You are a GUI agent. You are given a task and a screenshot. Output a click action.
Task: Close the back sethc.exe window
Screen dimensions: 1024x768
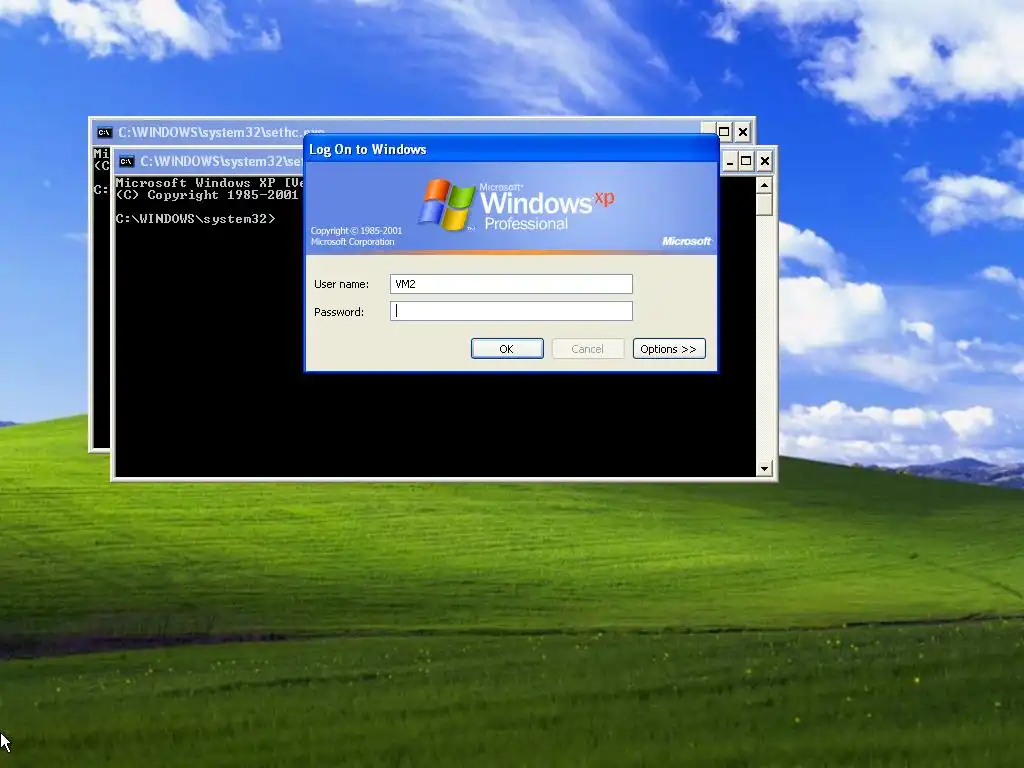(x=743, y=132)
